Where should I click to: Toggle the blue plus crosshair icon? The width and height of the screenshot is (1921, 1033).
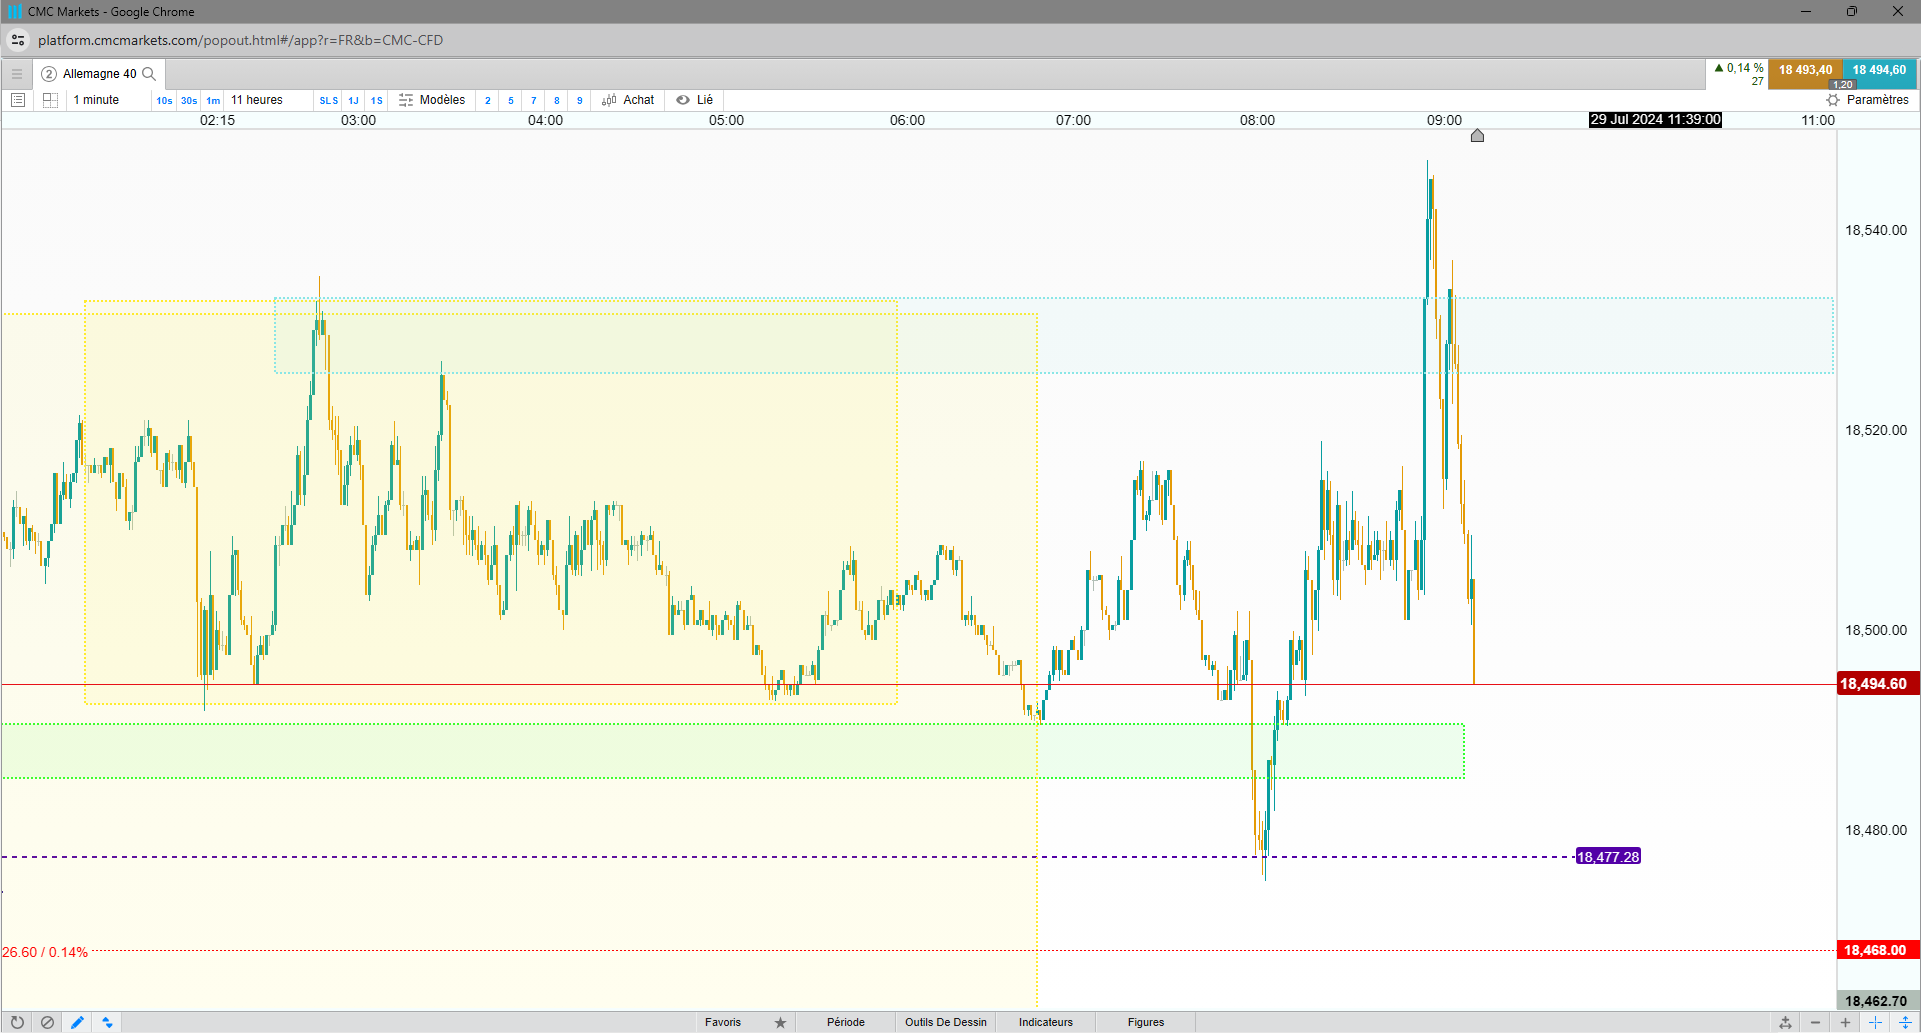[1875, 1022]
